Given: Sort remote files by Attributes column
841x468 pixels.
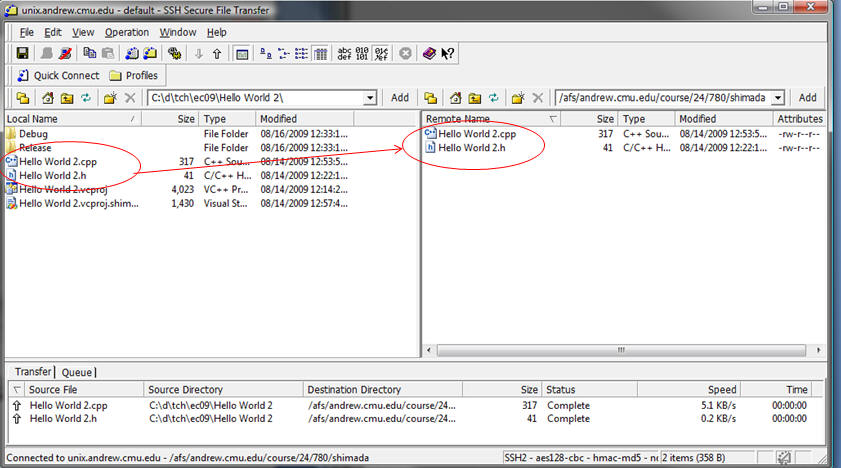Looking at the screenshot, I should pos(799,118).
